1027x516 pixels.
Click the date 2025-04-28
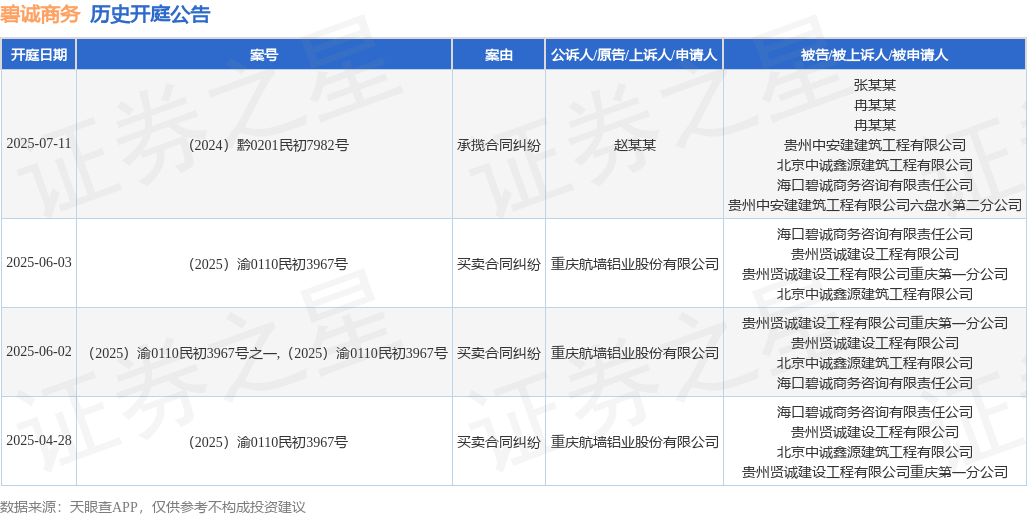(x=39, y=441)
